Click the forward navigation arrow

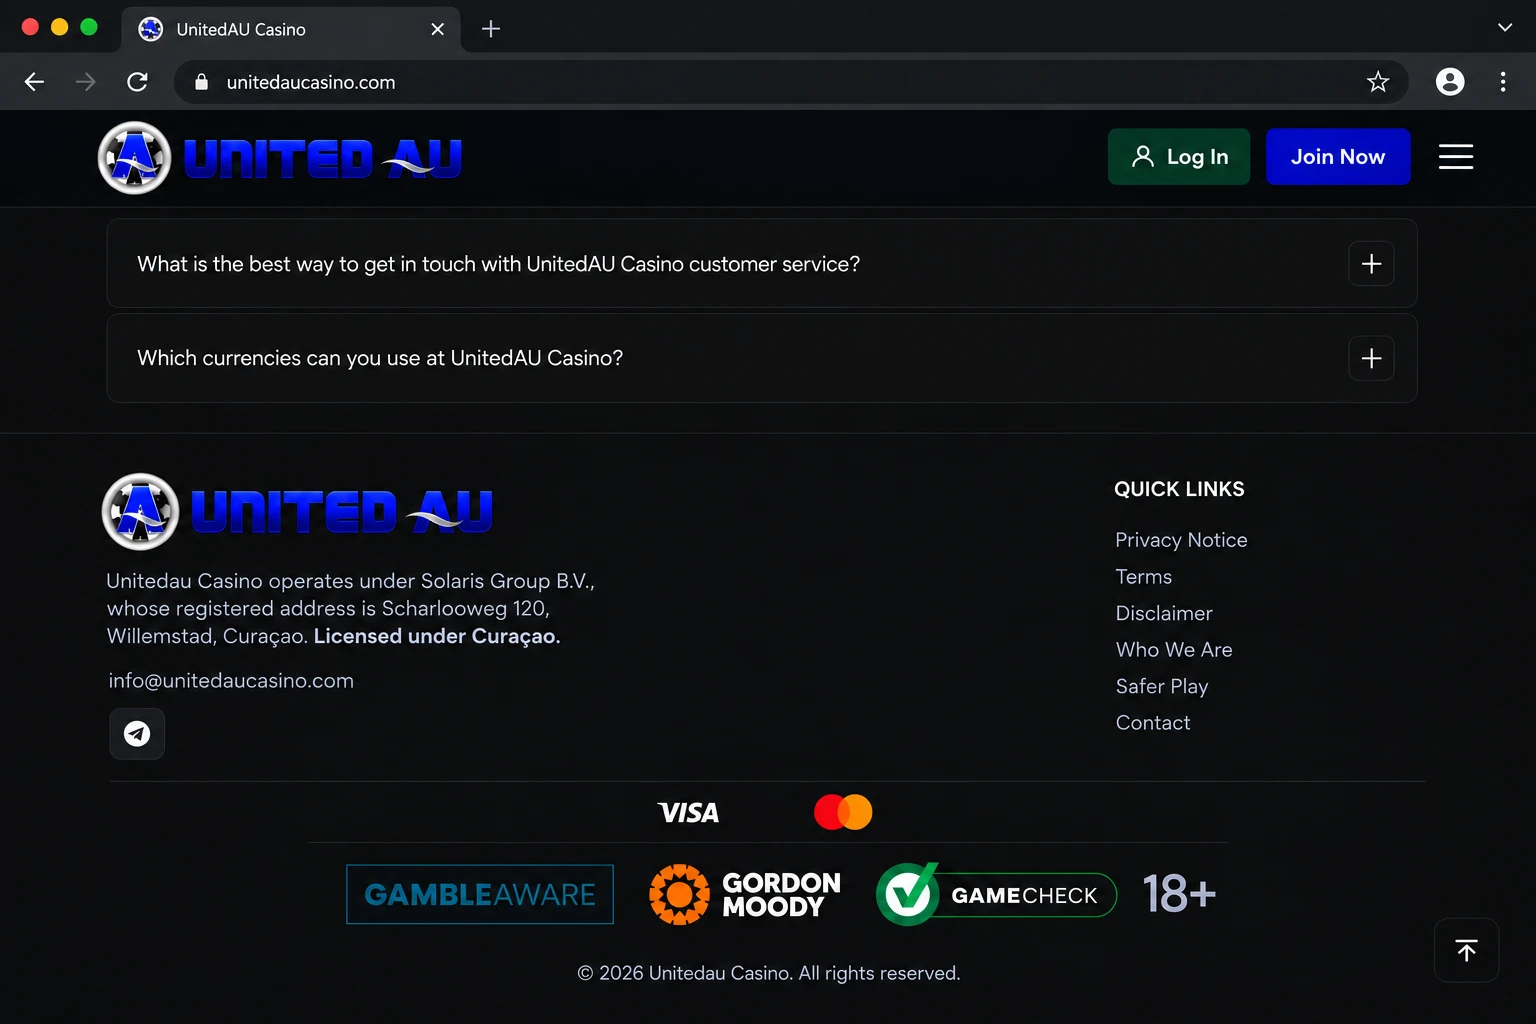[86, 82]
